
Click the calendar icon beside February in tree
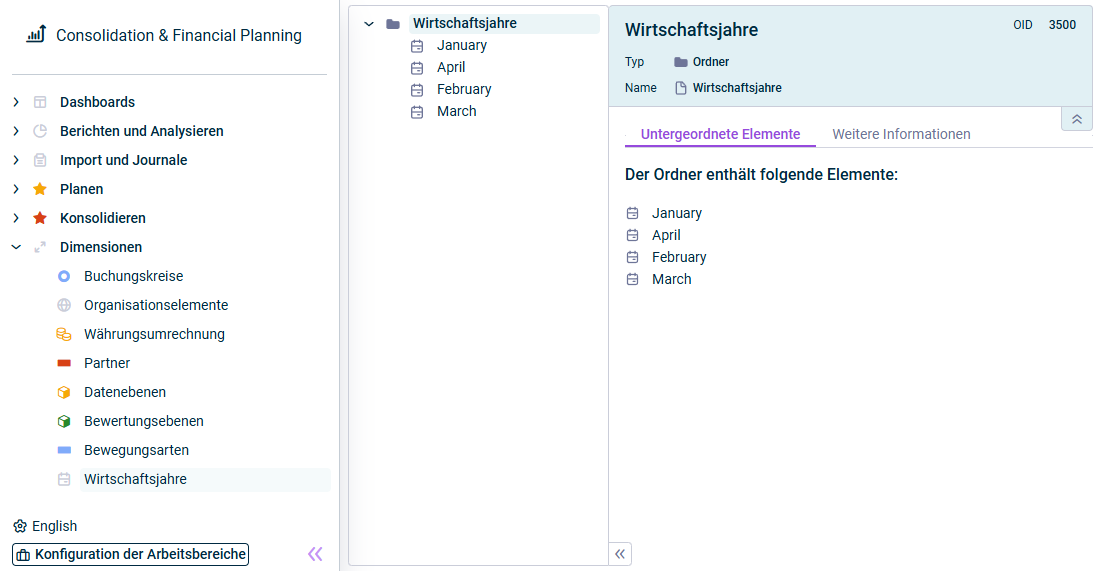417,90
